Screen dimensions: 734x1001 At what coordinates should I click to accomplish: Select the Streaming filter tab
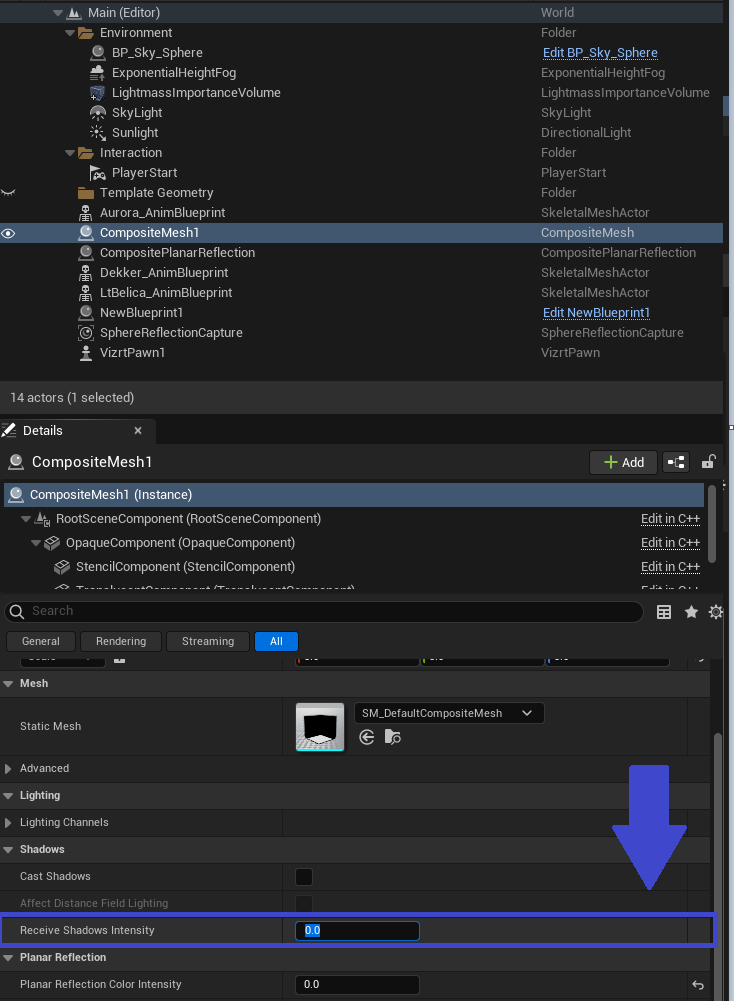(208, 641)
